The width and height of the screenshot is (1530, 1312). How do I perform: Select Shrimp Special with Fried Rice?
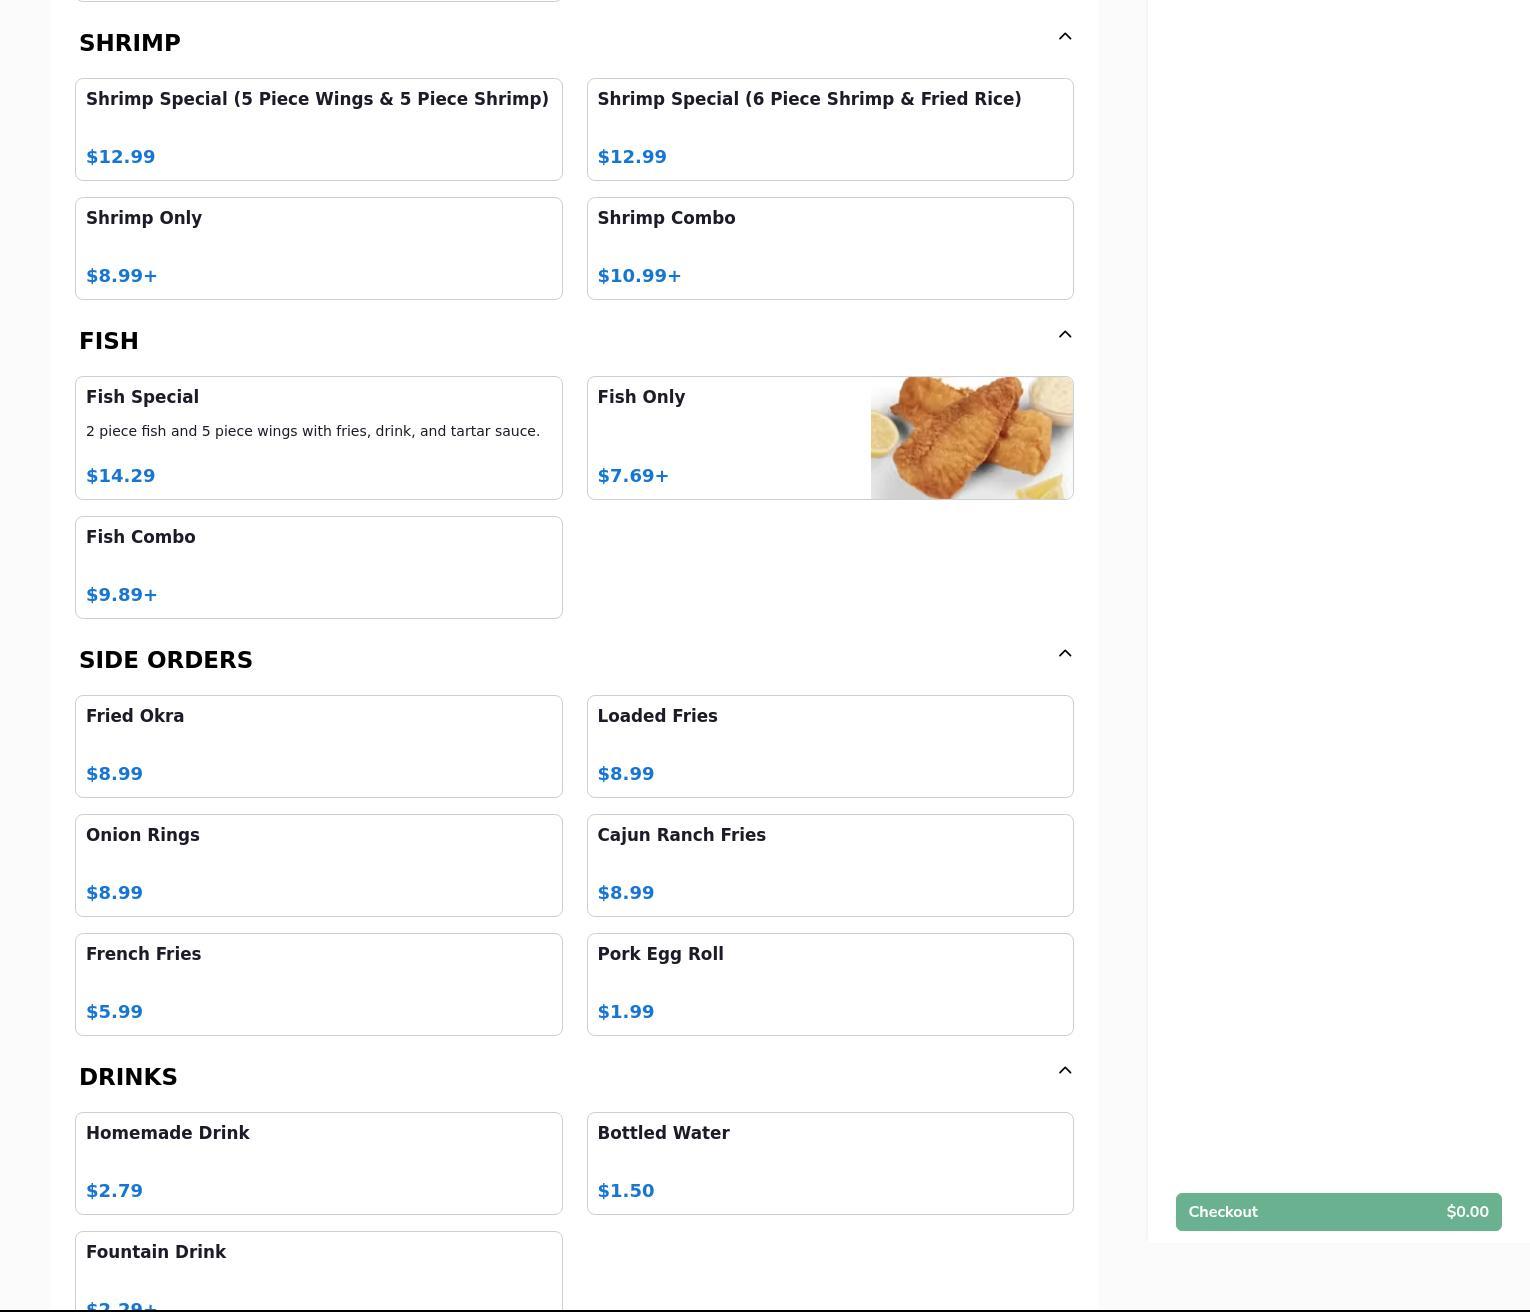click(829, 129)
